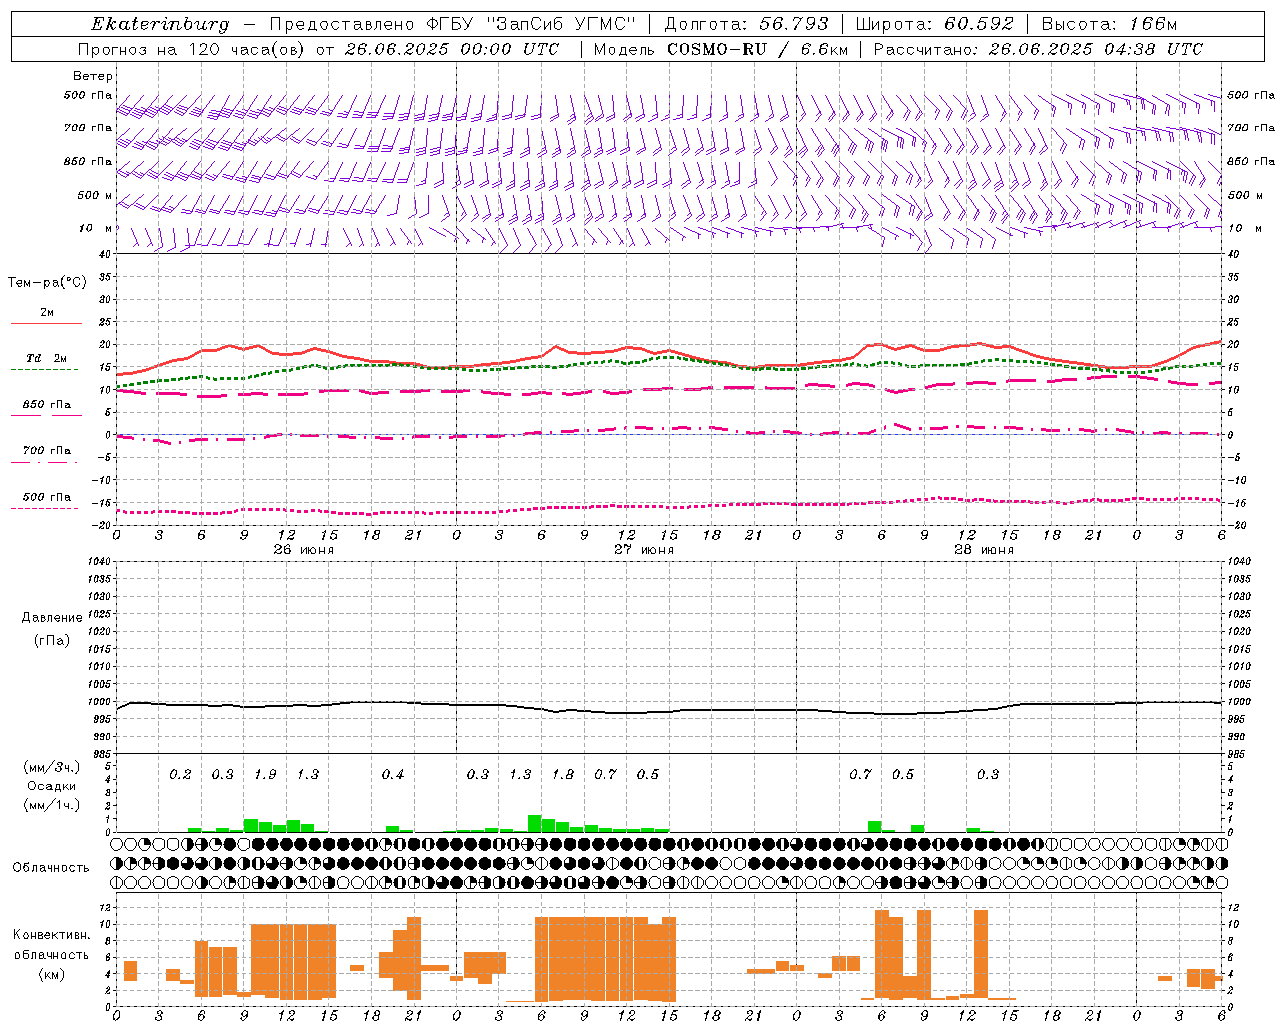This screenshot has width=1280, height=1024.
Task: Click the green dashed Td legend line sample
Action: pos(45,370)
